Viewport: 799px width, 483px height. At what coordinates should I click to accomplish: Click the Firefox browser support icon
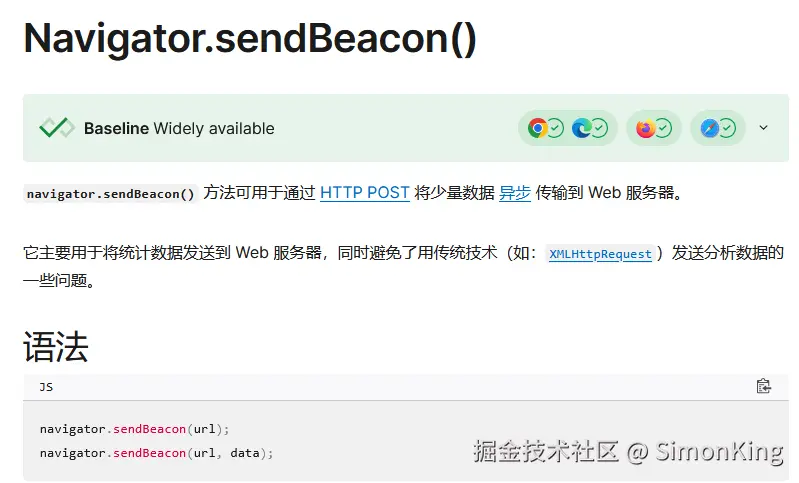645,128
